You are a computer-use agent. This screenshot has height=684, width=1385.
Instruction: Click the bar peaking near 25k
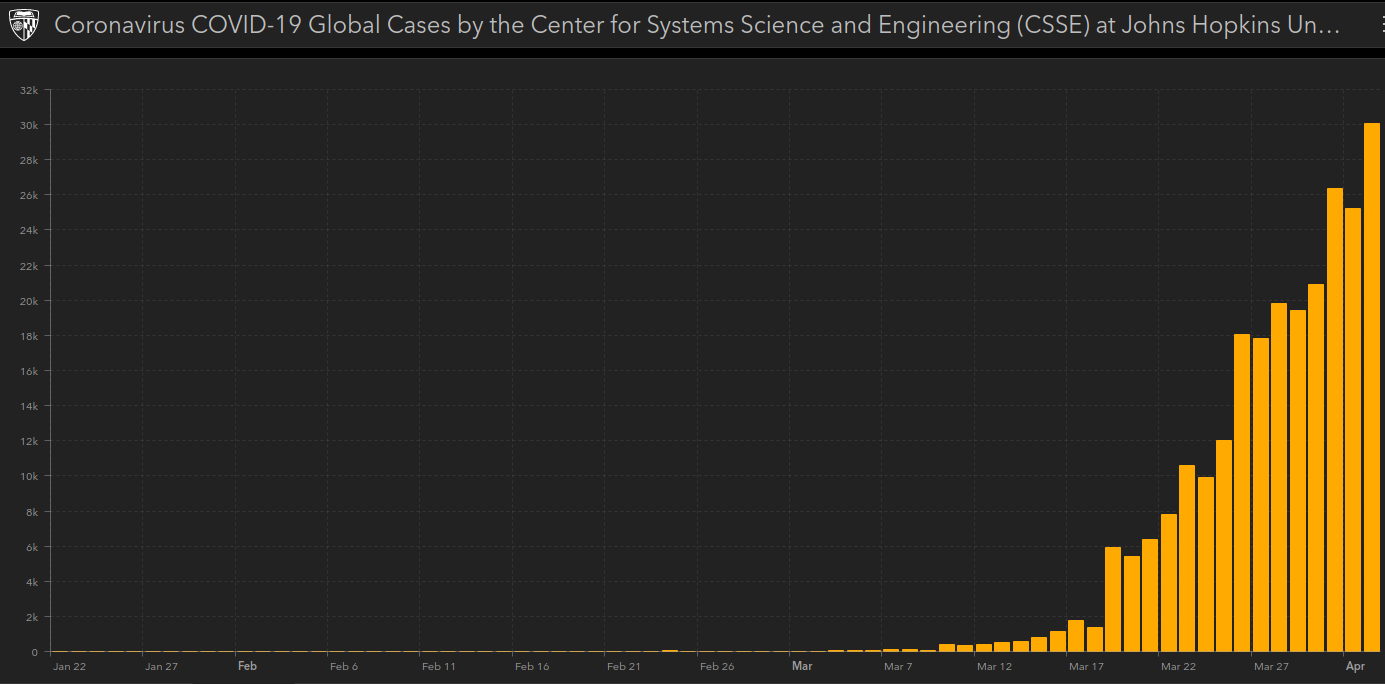[1353, 430]
